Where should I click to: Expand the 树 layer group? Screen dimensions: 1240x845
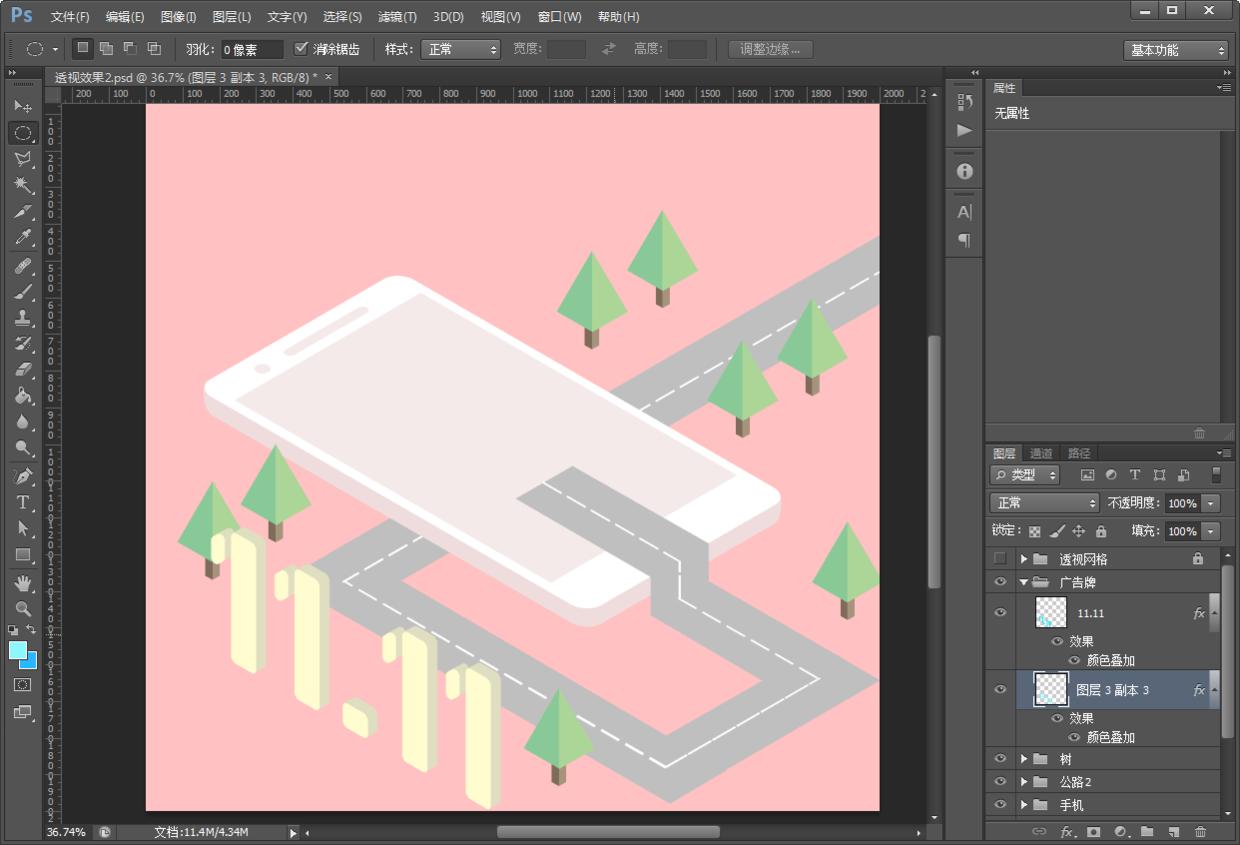(x=1024, y=759)
